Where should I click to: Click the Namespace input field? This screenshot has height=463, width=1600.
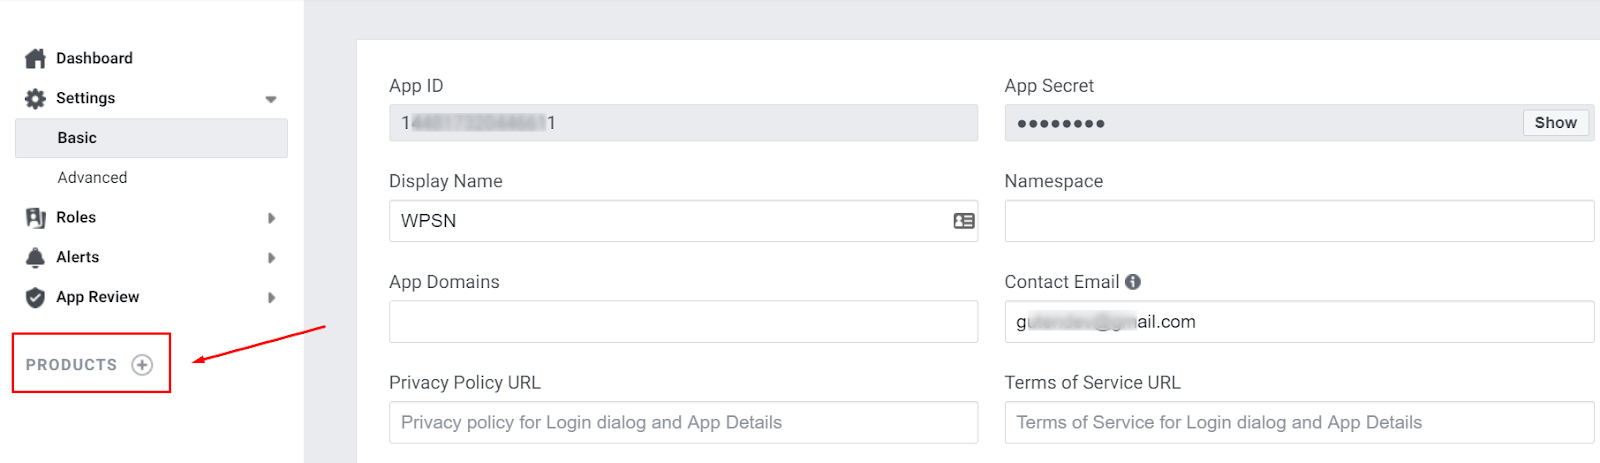coord(1298,221)
